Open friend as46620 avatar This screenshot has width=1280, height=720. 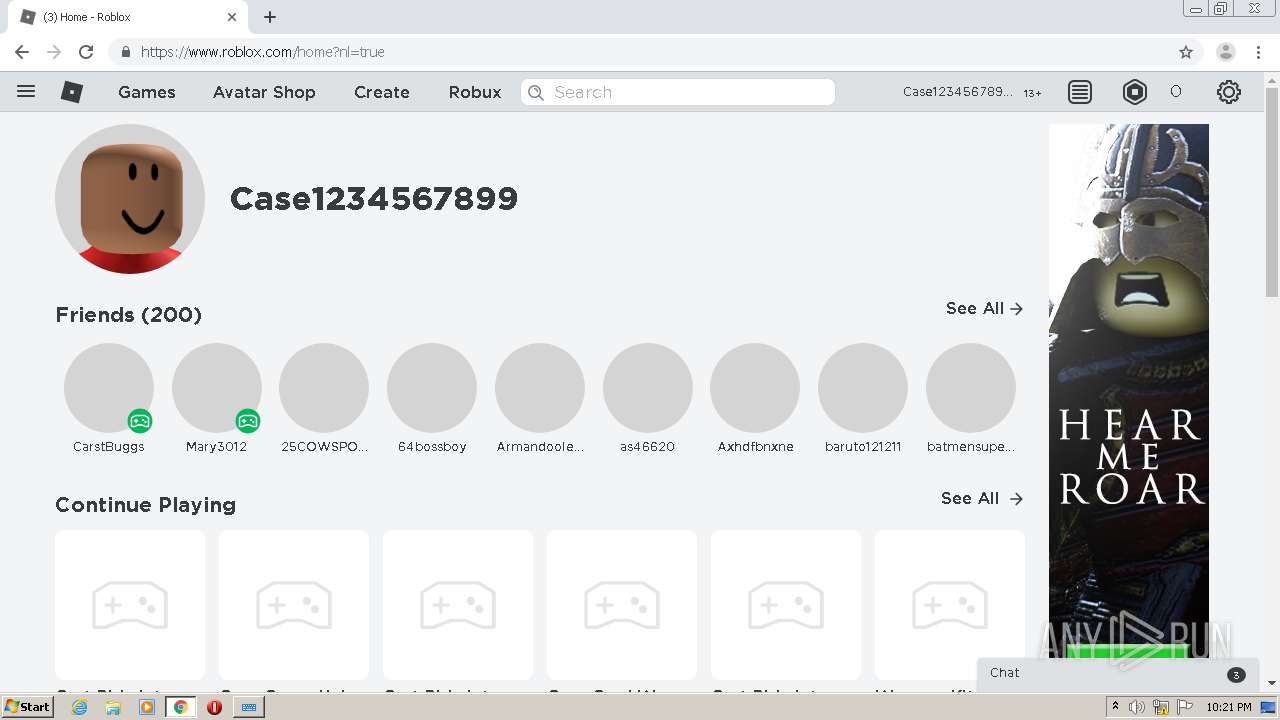(x=648, y=388)
